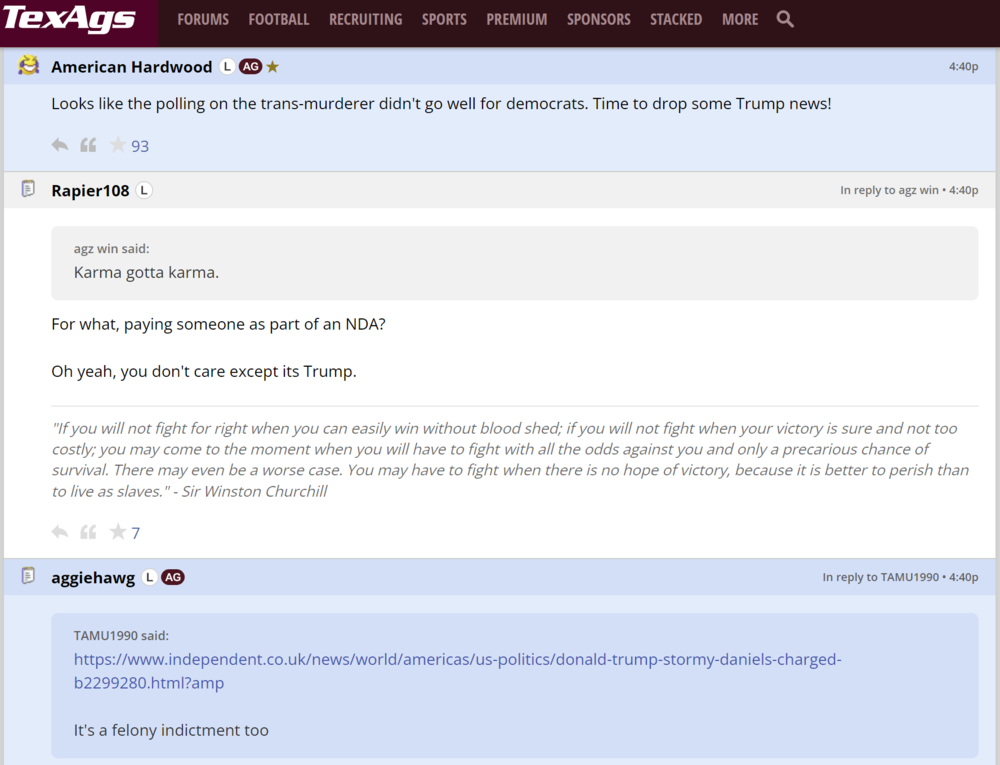Screen dimensions: 1000x765
Task: Open the aggiehawg user profile name
Action: click(93, 577)
